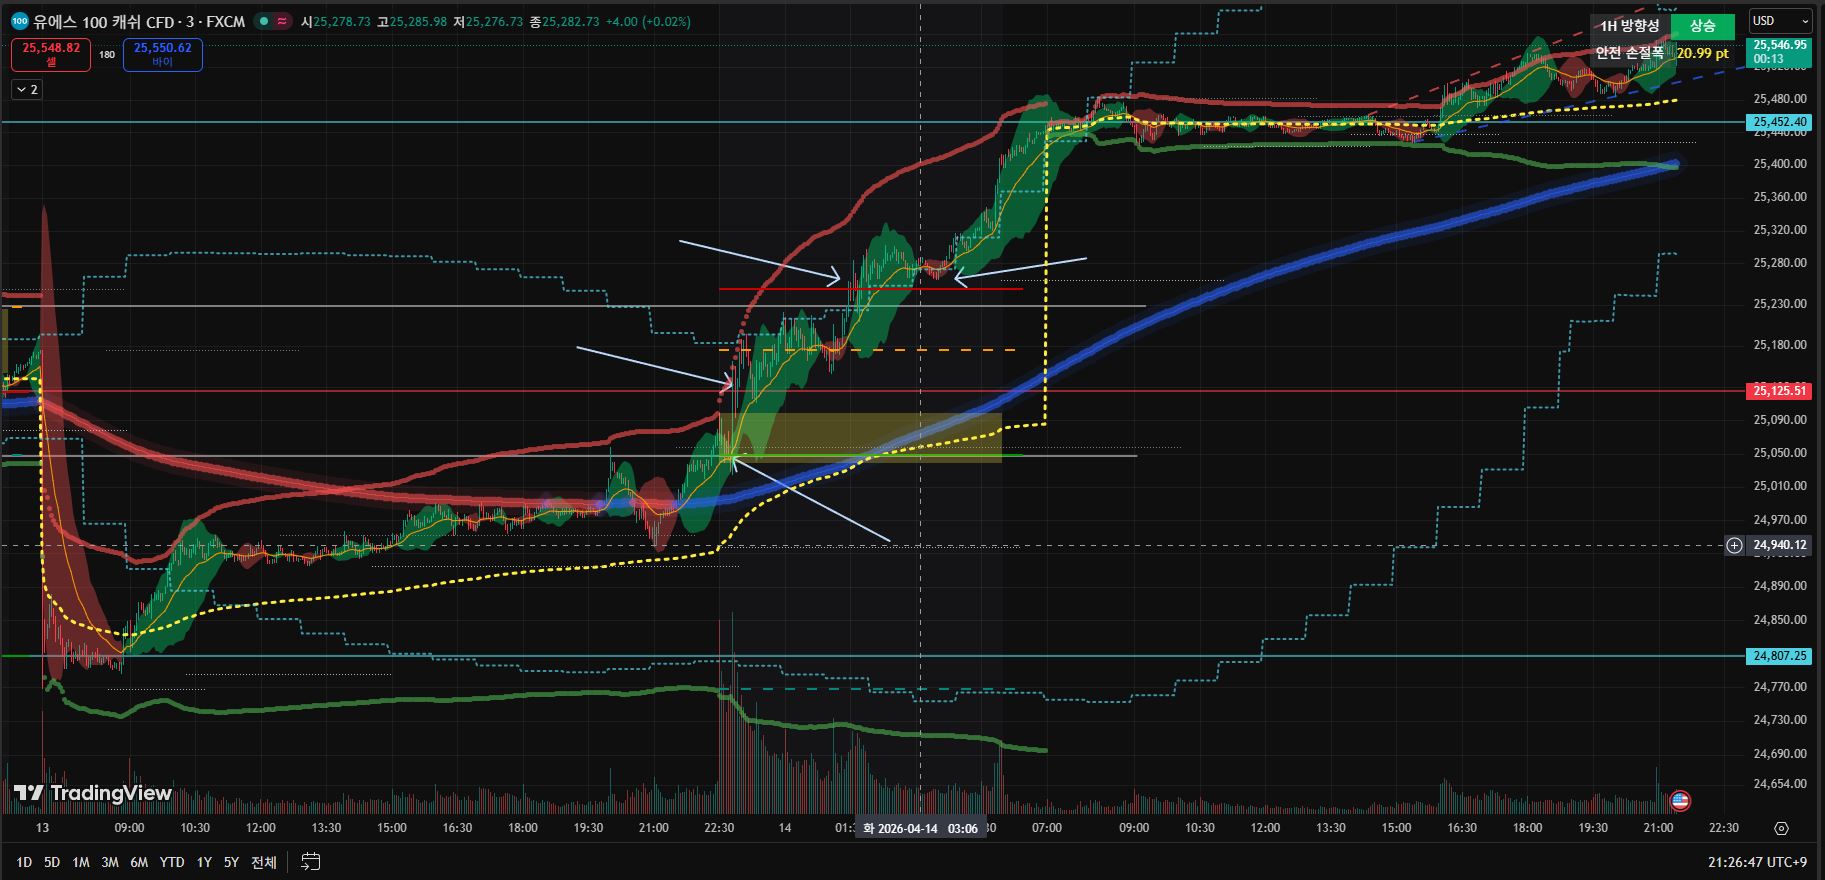Viewport: 1825px width, 880px height.
Task: Click the plus icon beside 24,940.12 price label
Action: coord(1735,545)
